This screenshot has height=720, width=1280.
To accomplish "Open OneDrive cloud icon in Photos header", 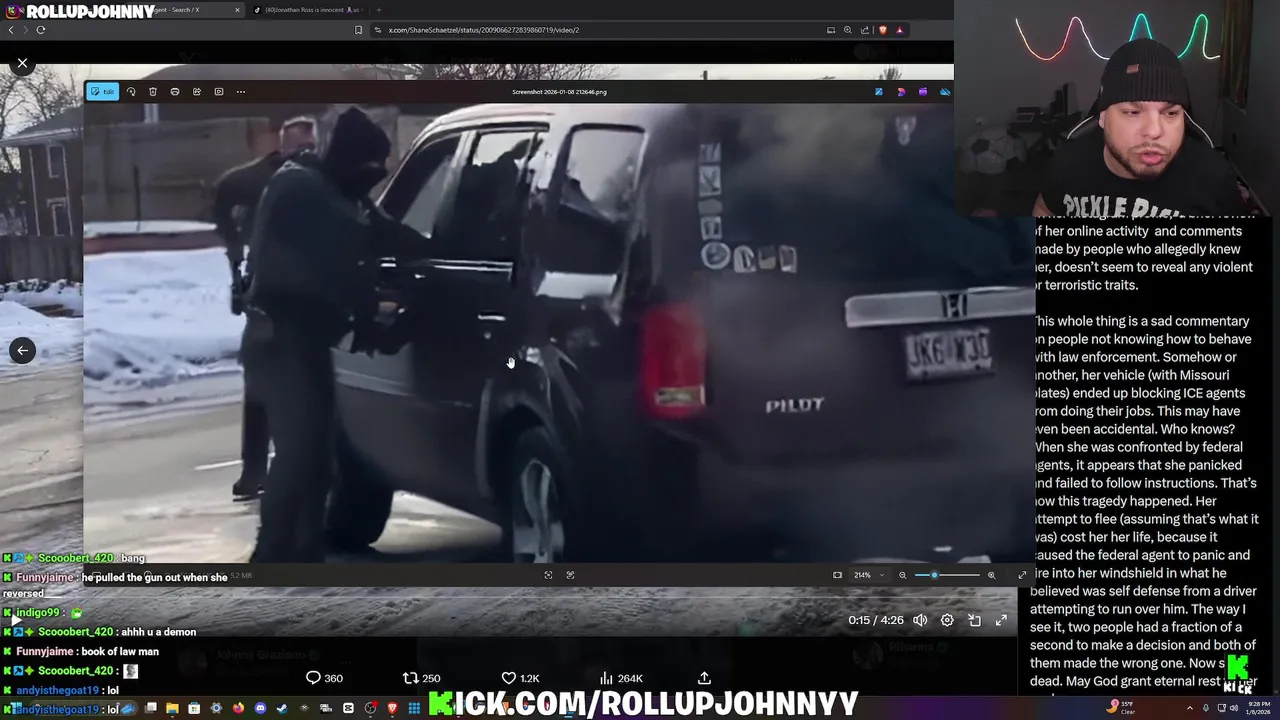I will (945, 92).
